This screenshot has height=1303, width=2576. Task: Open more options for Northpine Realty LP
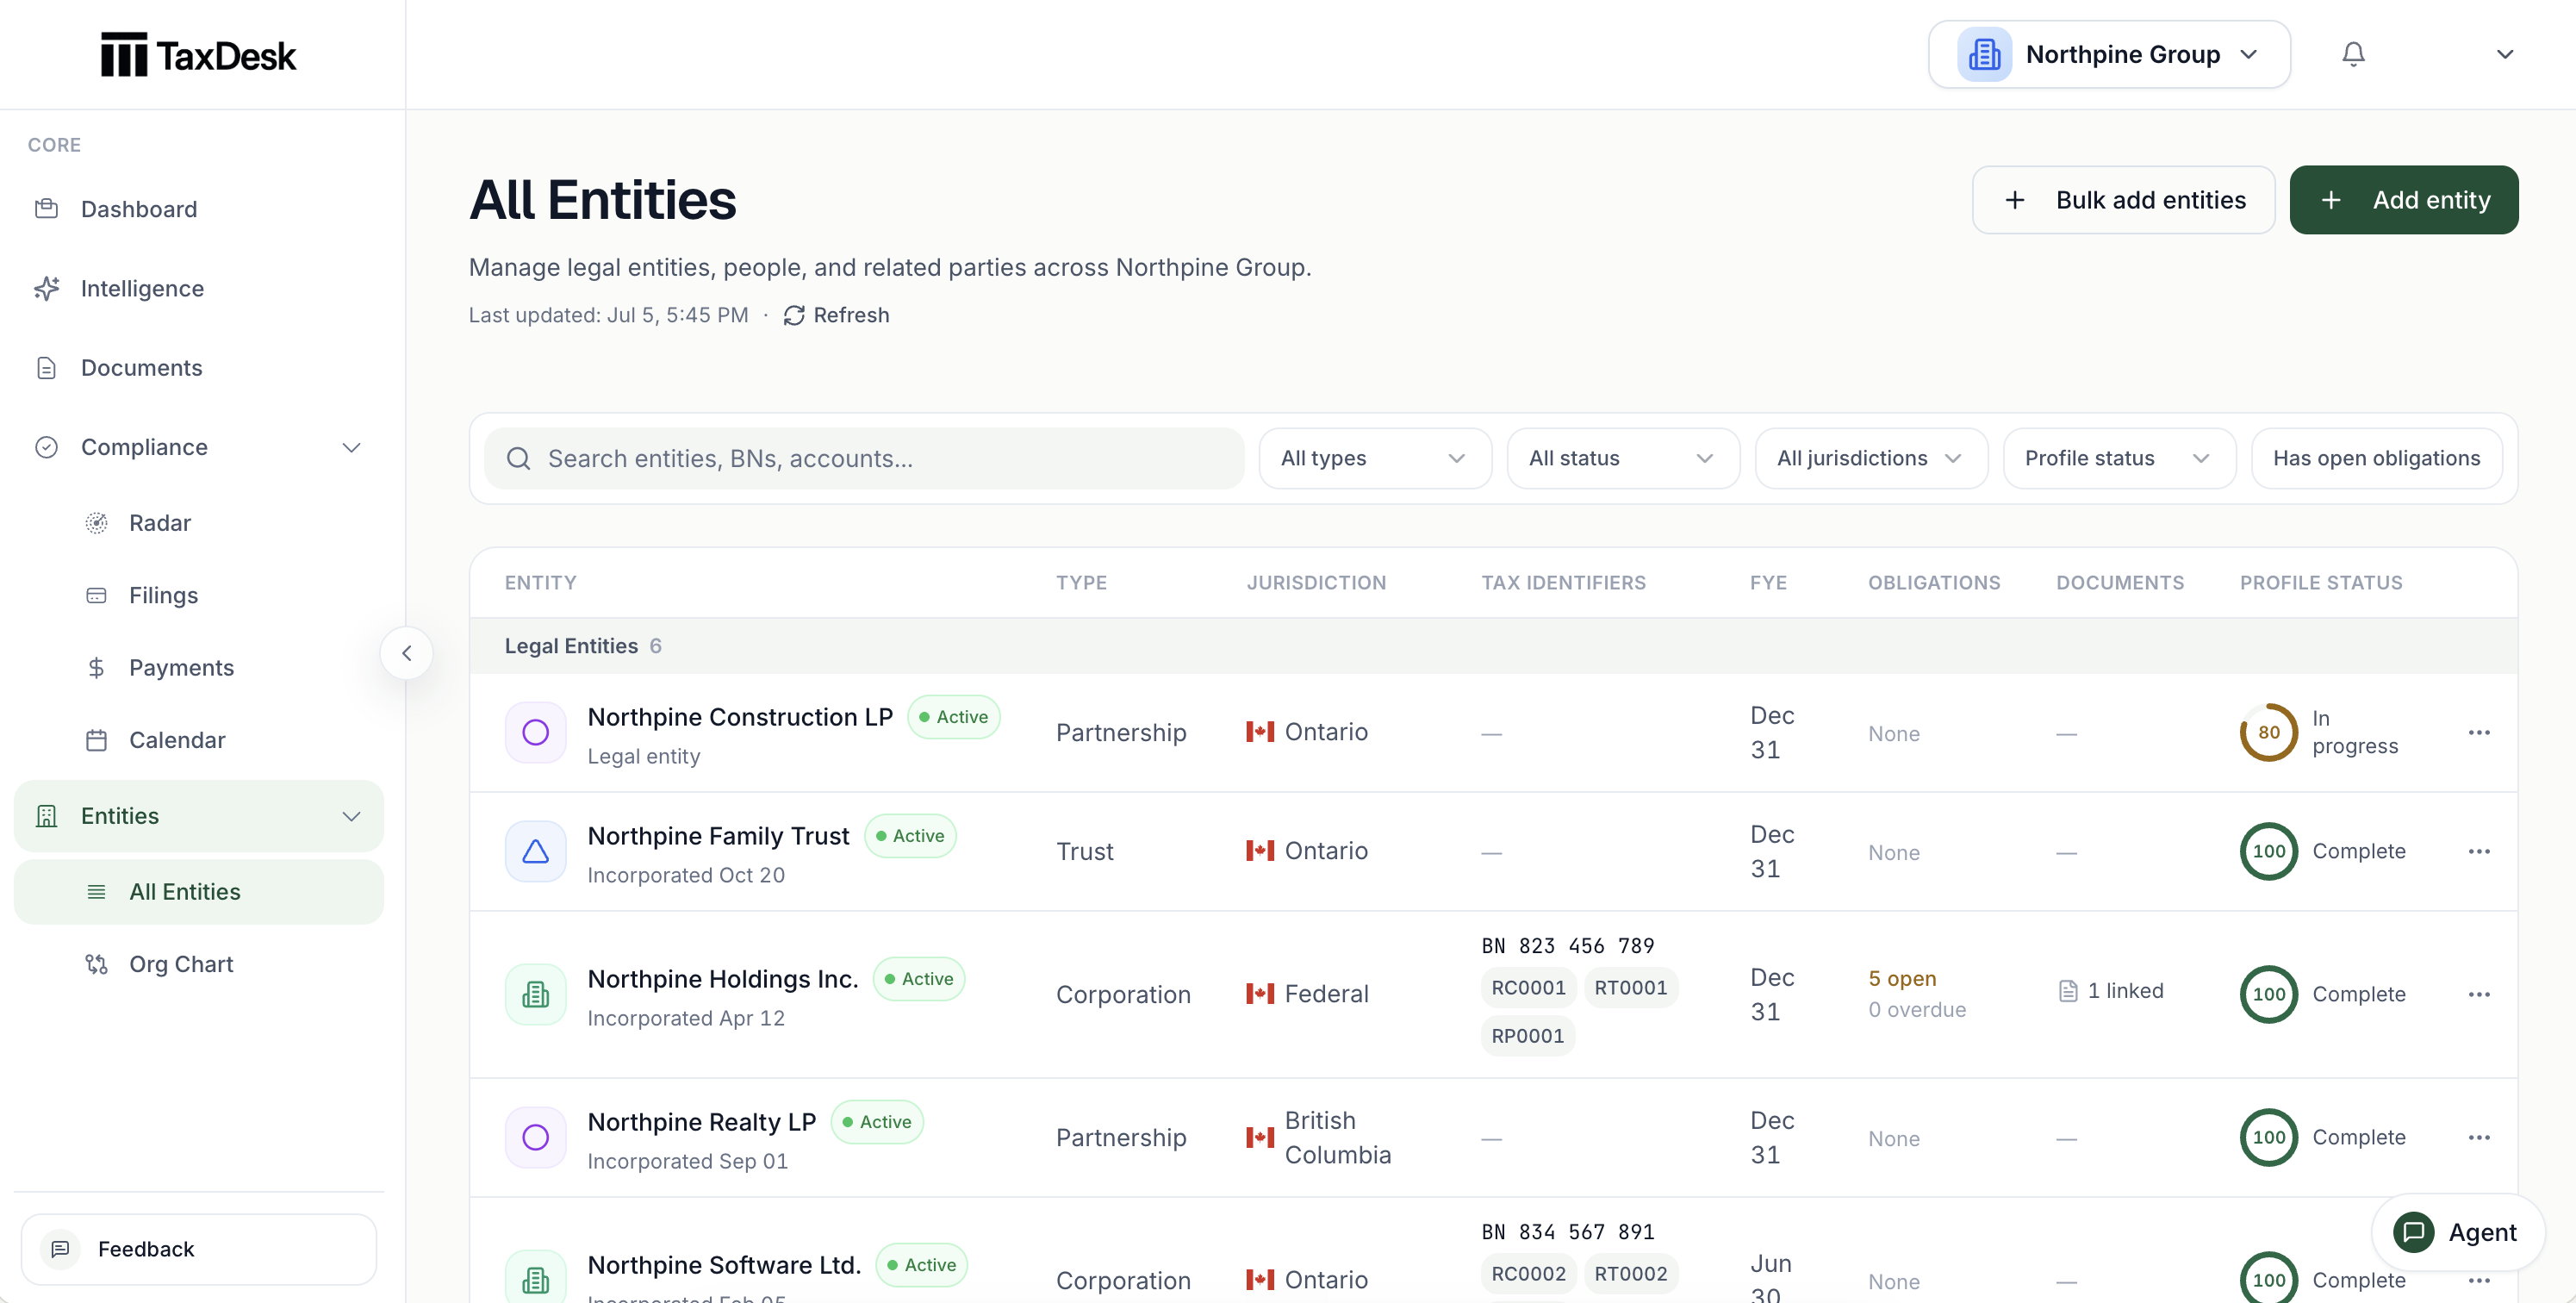click(x=2479, y=1137)
